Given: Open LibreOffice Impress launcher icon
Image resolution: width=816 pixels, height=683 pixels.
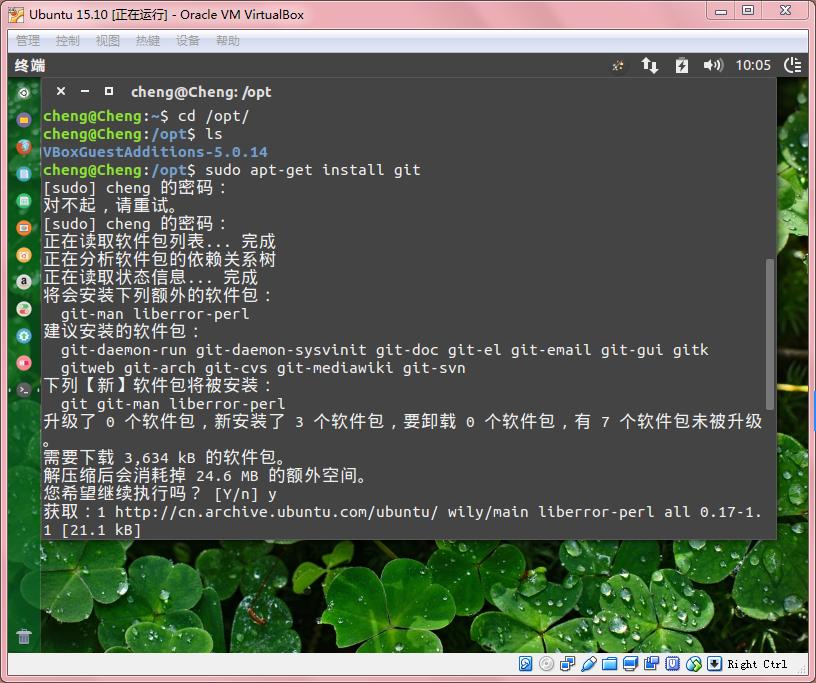Looking at the screenshot, I should 24,228.
